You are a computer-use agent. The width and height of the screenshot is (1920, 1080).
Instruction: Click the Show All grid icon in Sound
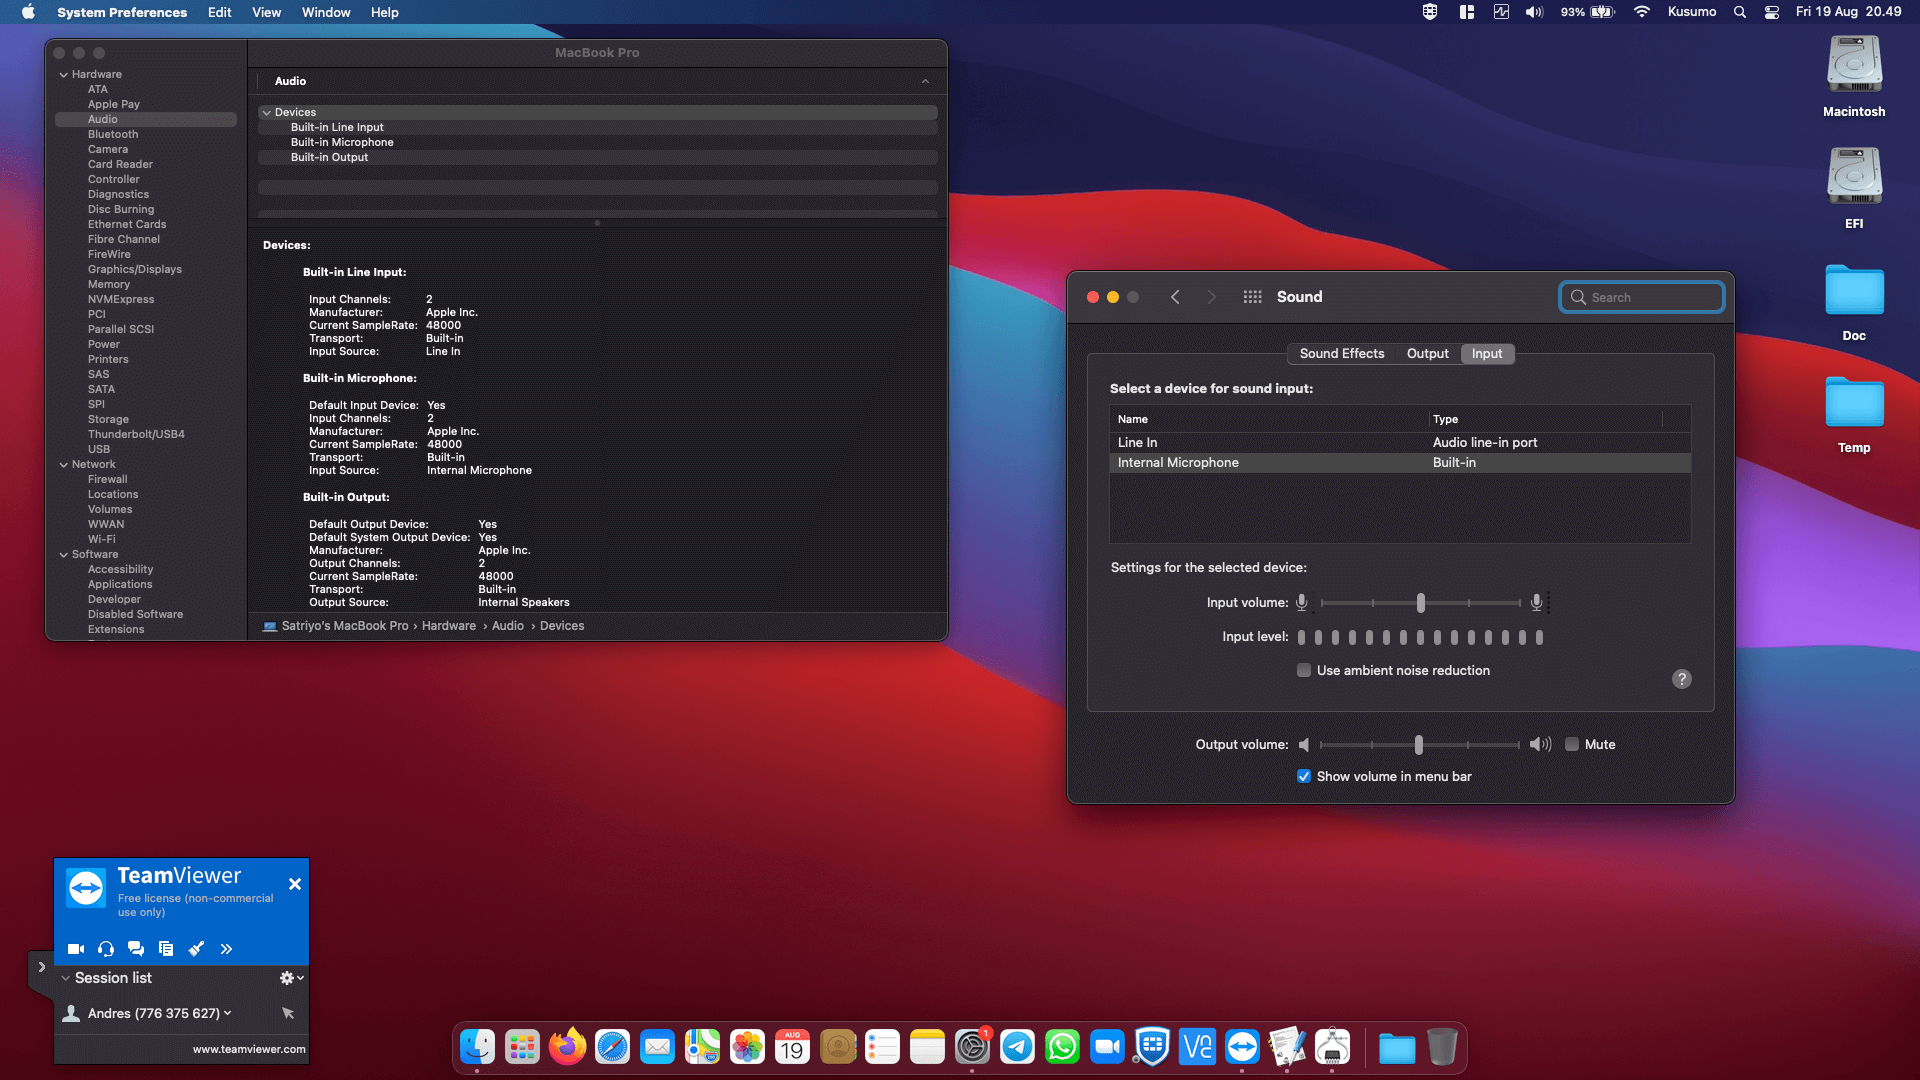pos(1252,297)
